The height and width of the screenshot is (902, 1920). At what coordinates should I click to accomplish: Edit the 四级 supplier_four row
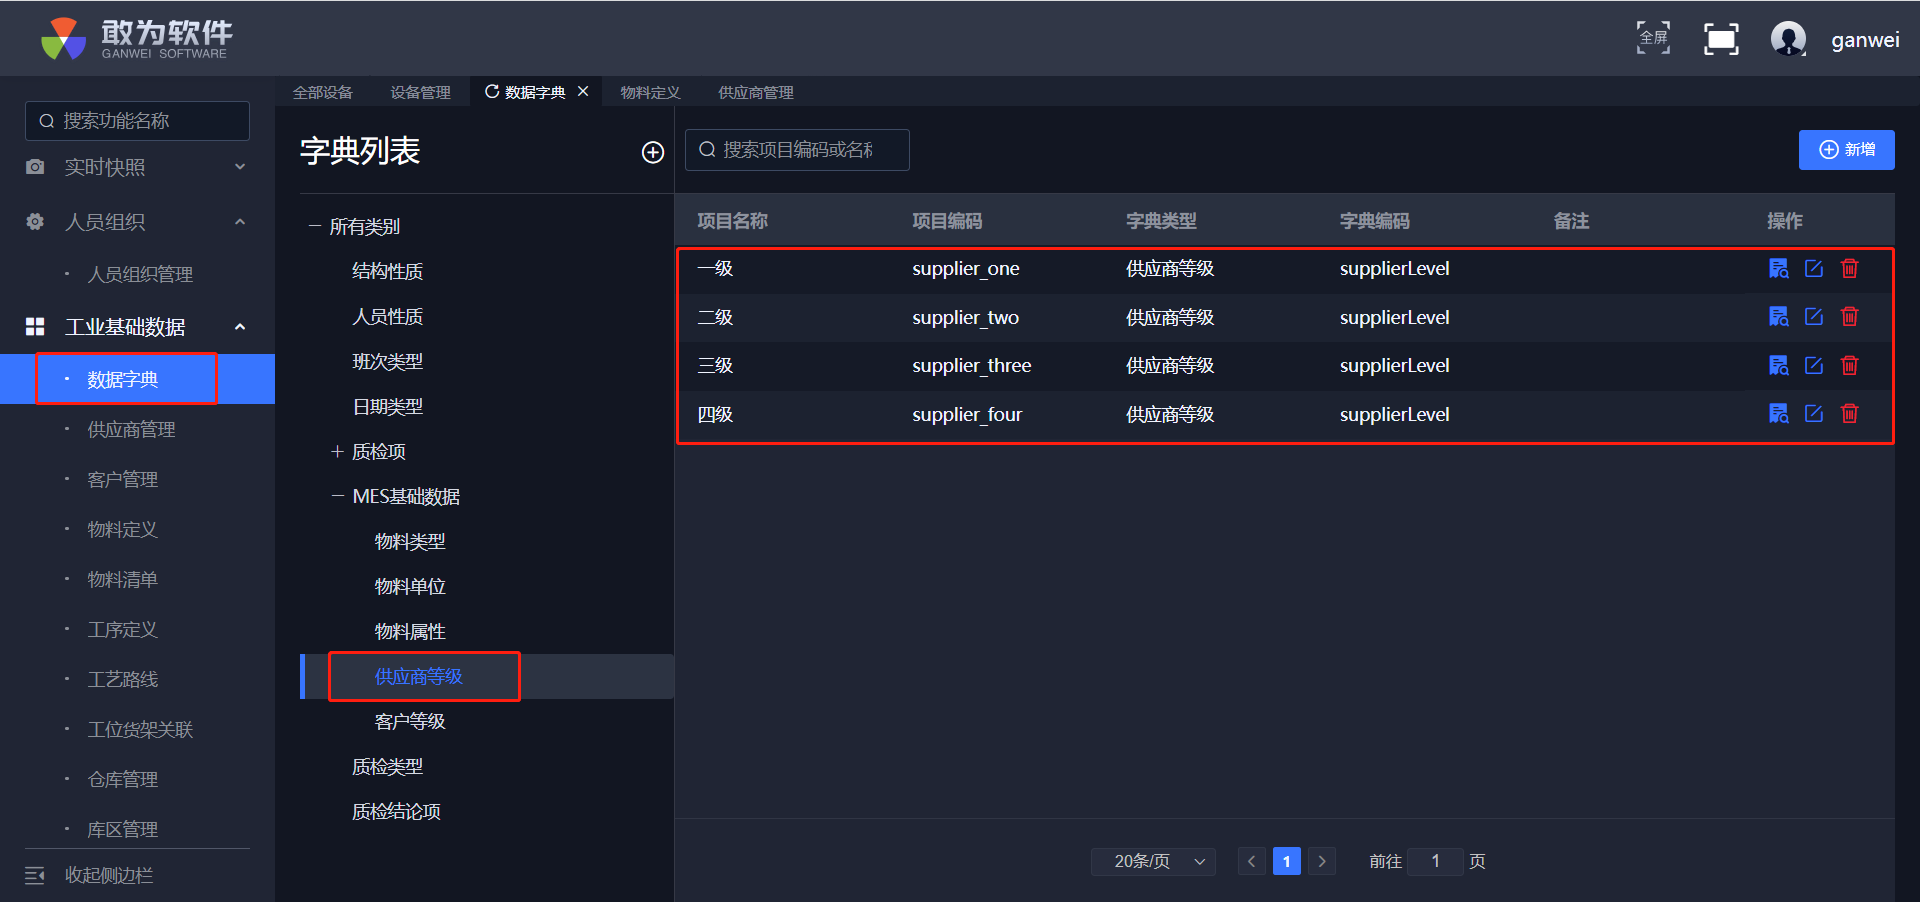click(x=1814, y=414)
